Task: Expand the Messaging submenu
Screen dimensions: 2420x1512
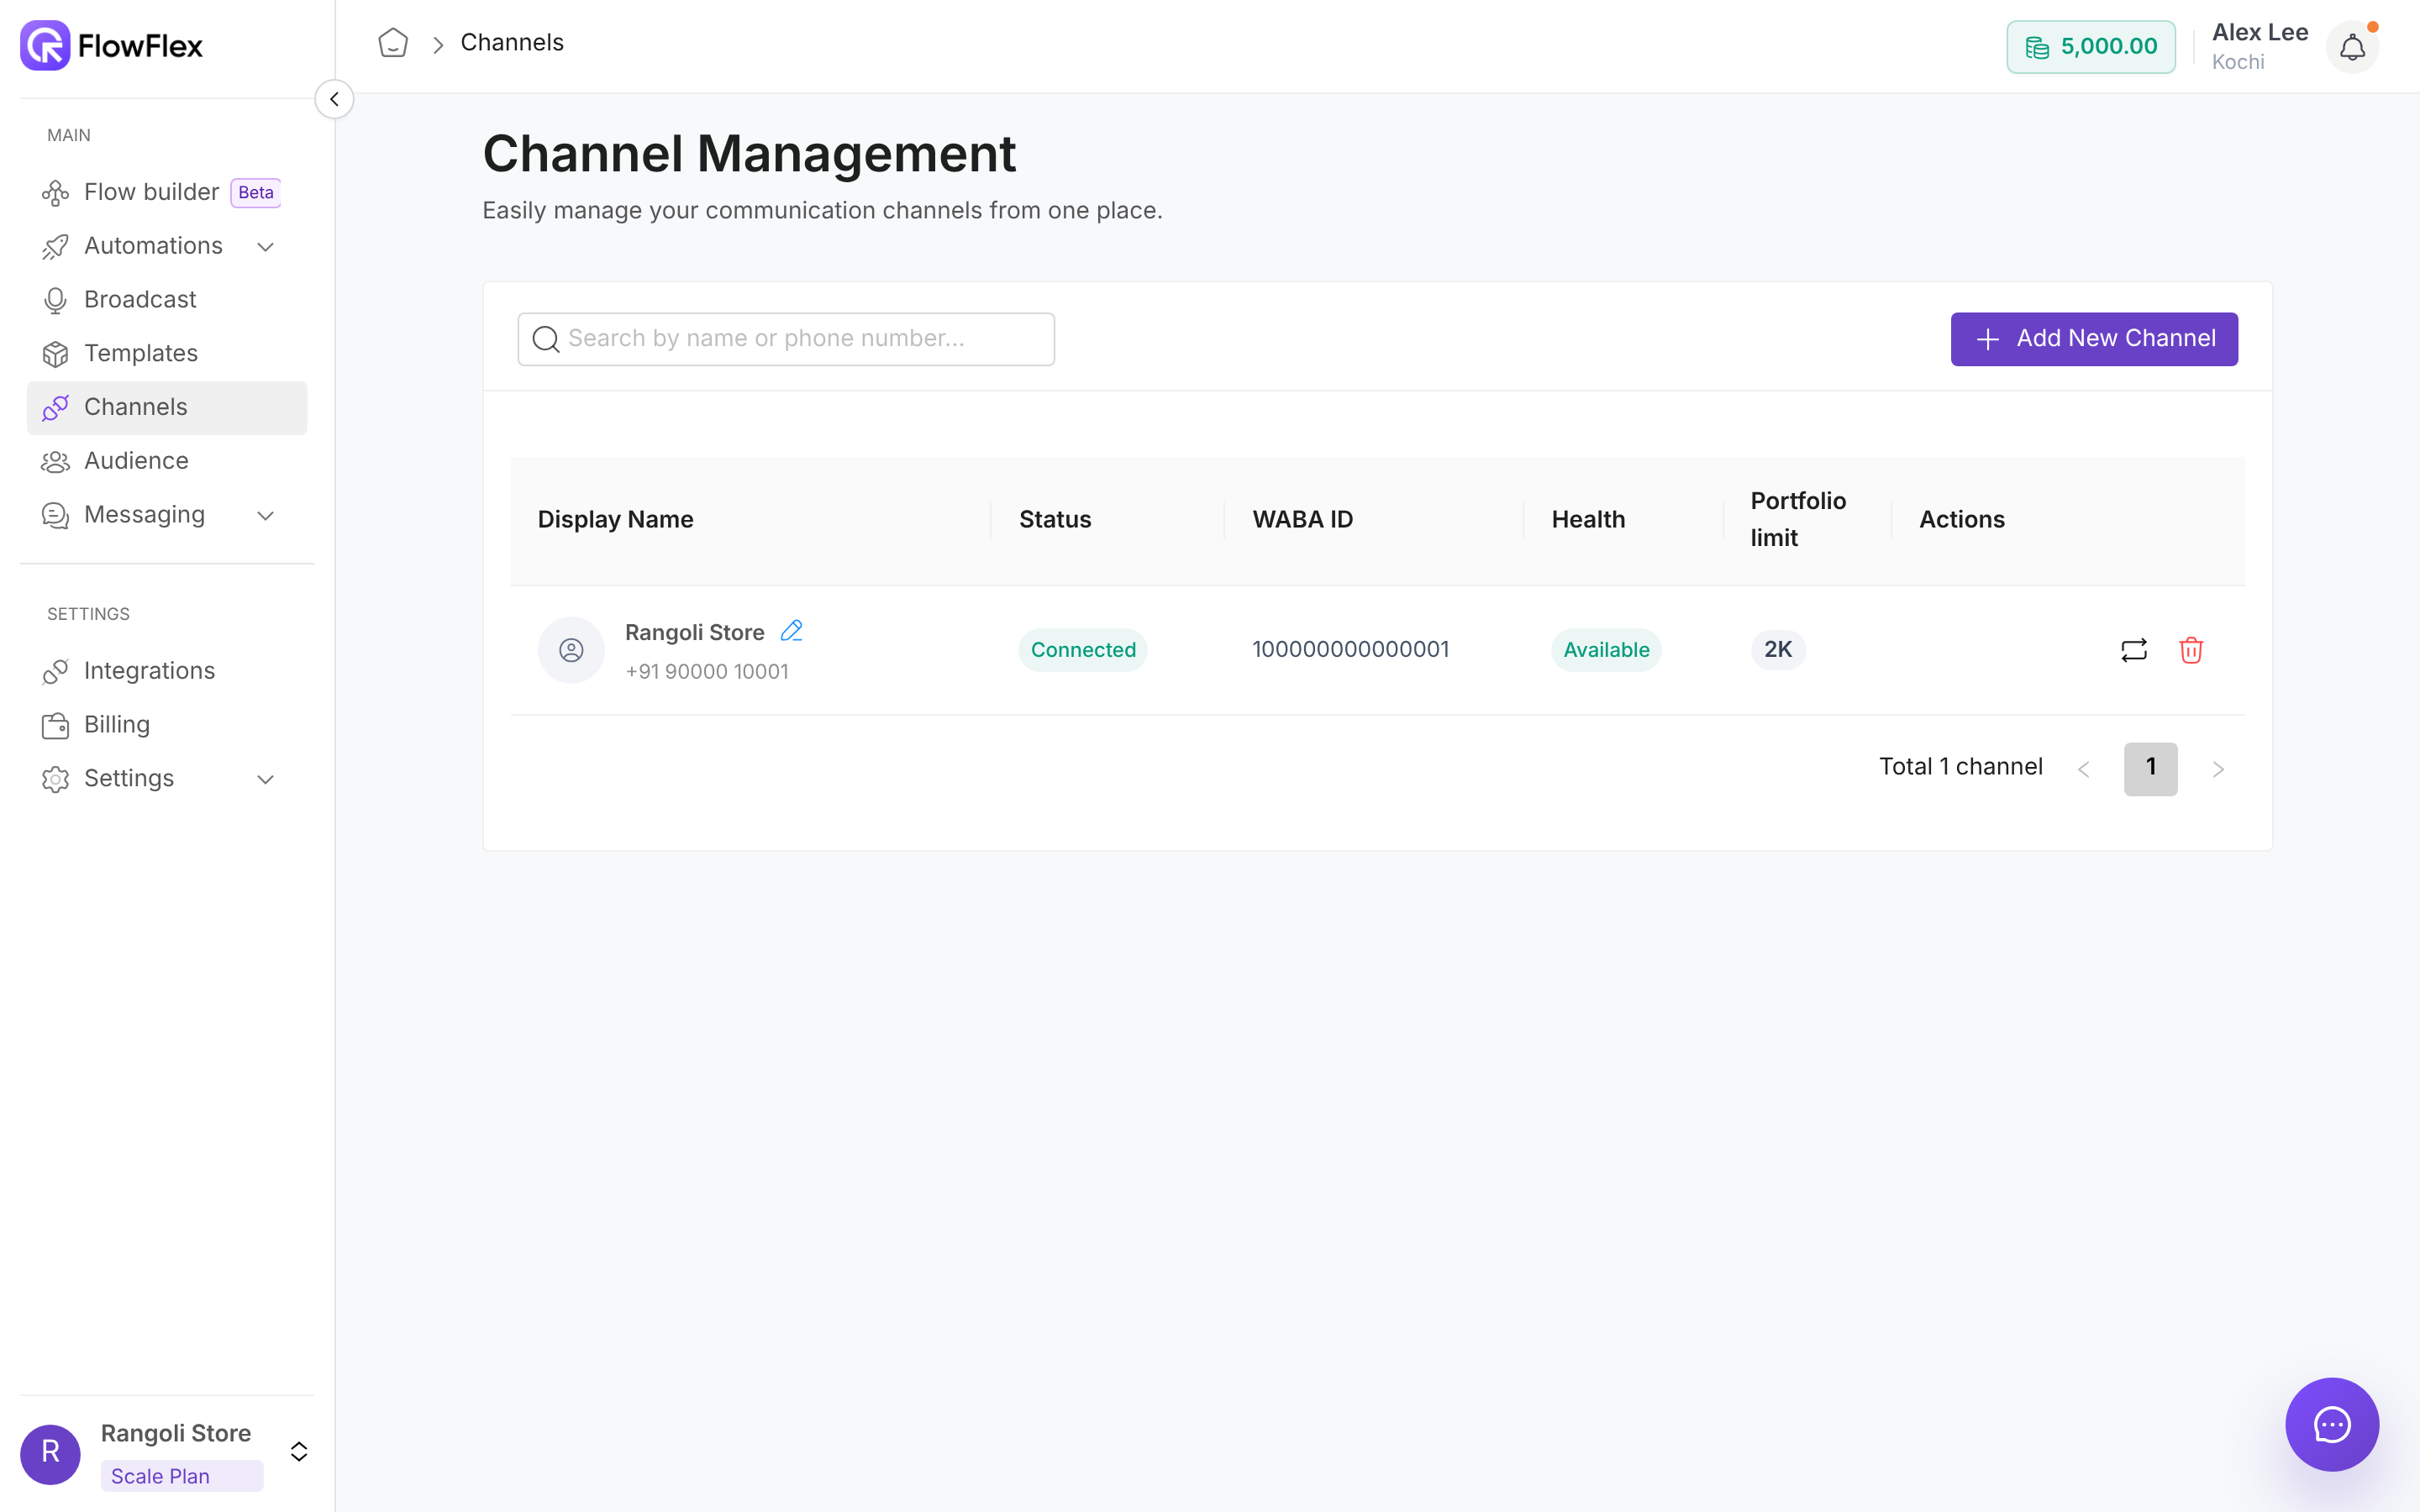Action: pyautogui.click(x=265, y=516)
